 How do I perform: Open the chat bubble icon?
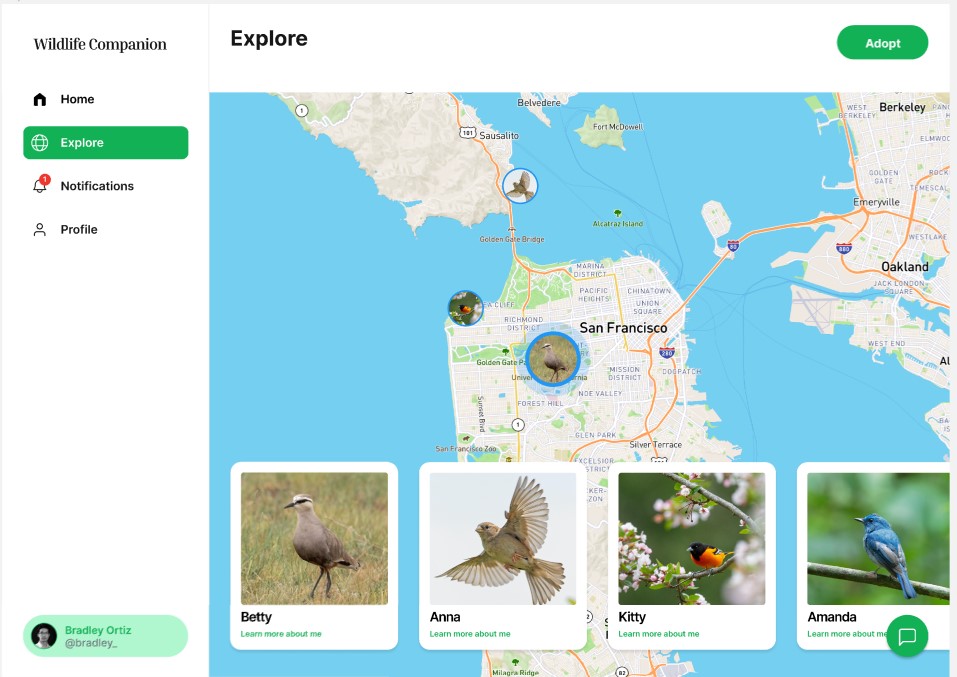[x=905, y=635]
